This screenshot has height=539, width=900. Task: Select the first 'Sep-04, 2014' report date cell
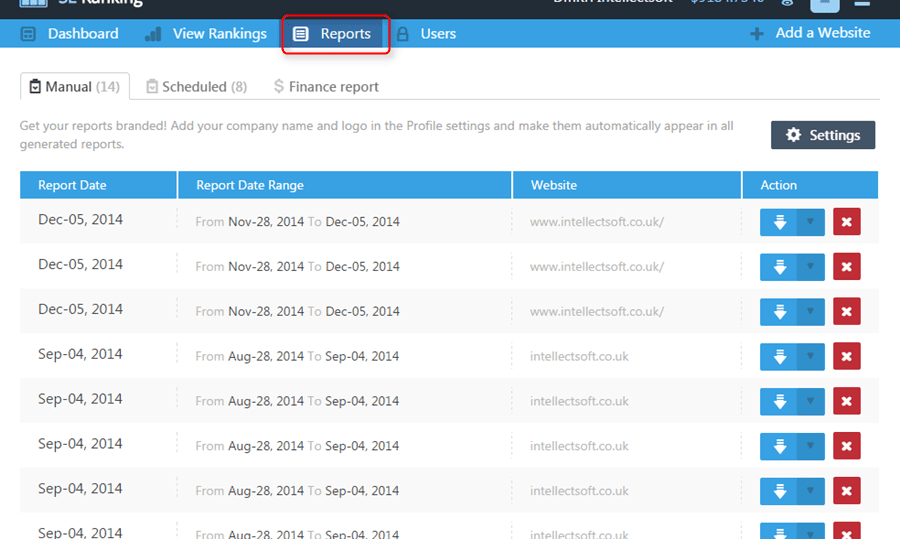tap(80, 354)
